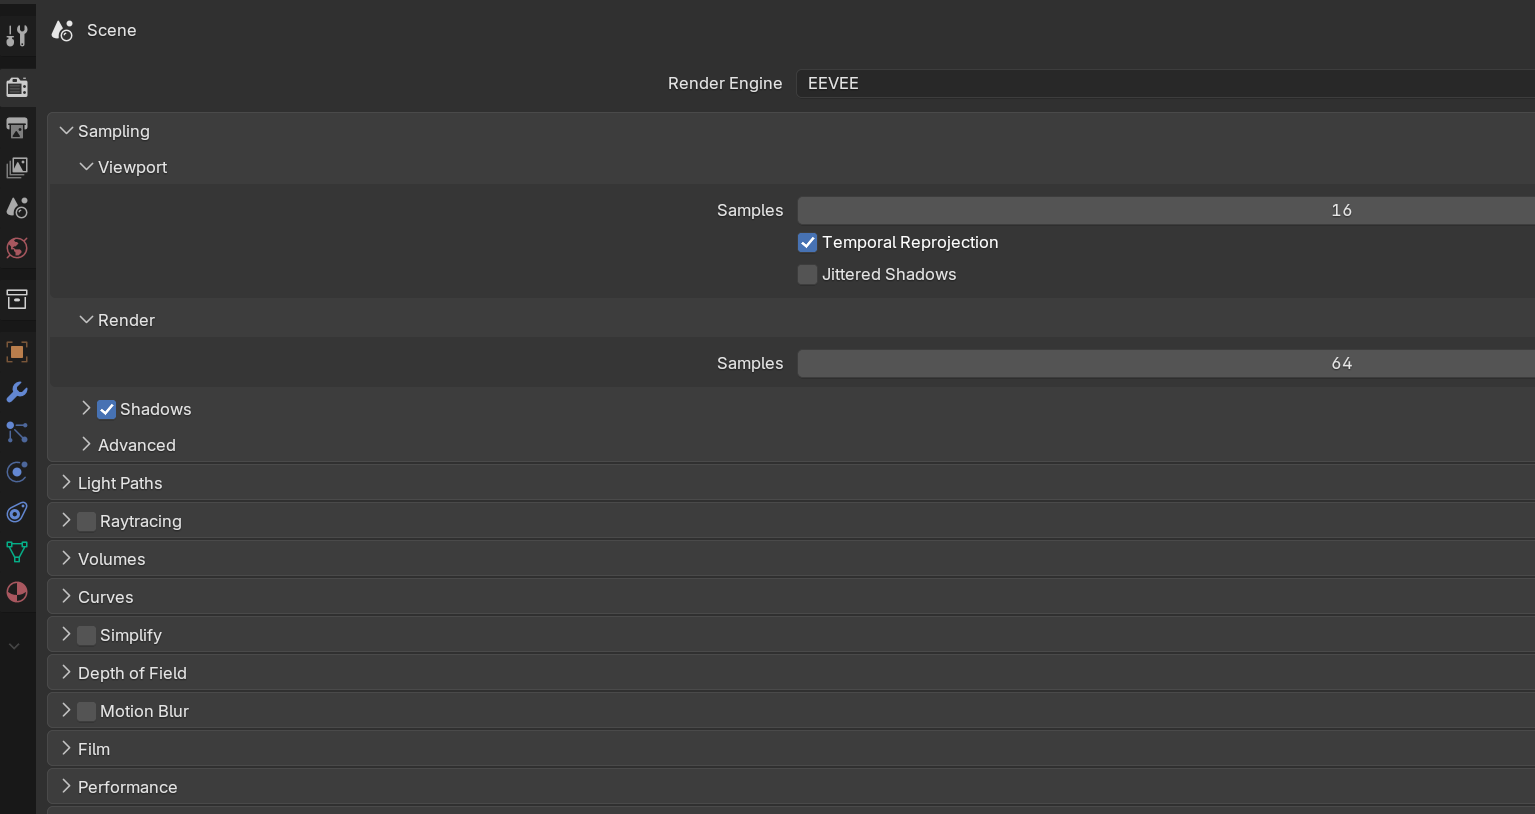Expand the Simplify panel arrow
1535x814 pixels.
pos(66,634)
